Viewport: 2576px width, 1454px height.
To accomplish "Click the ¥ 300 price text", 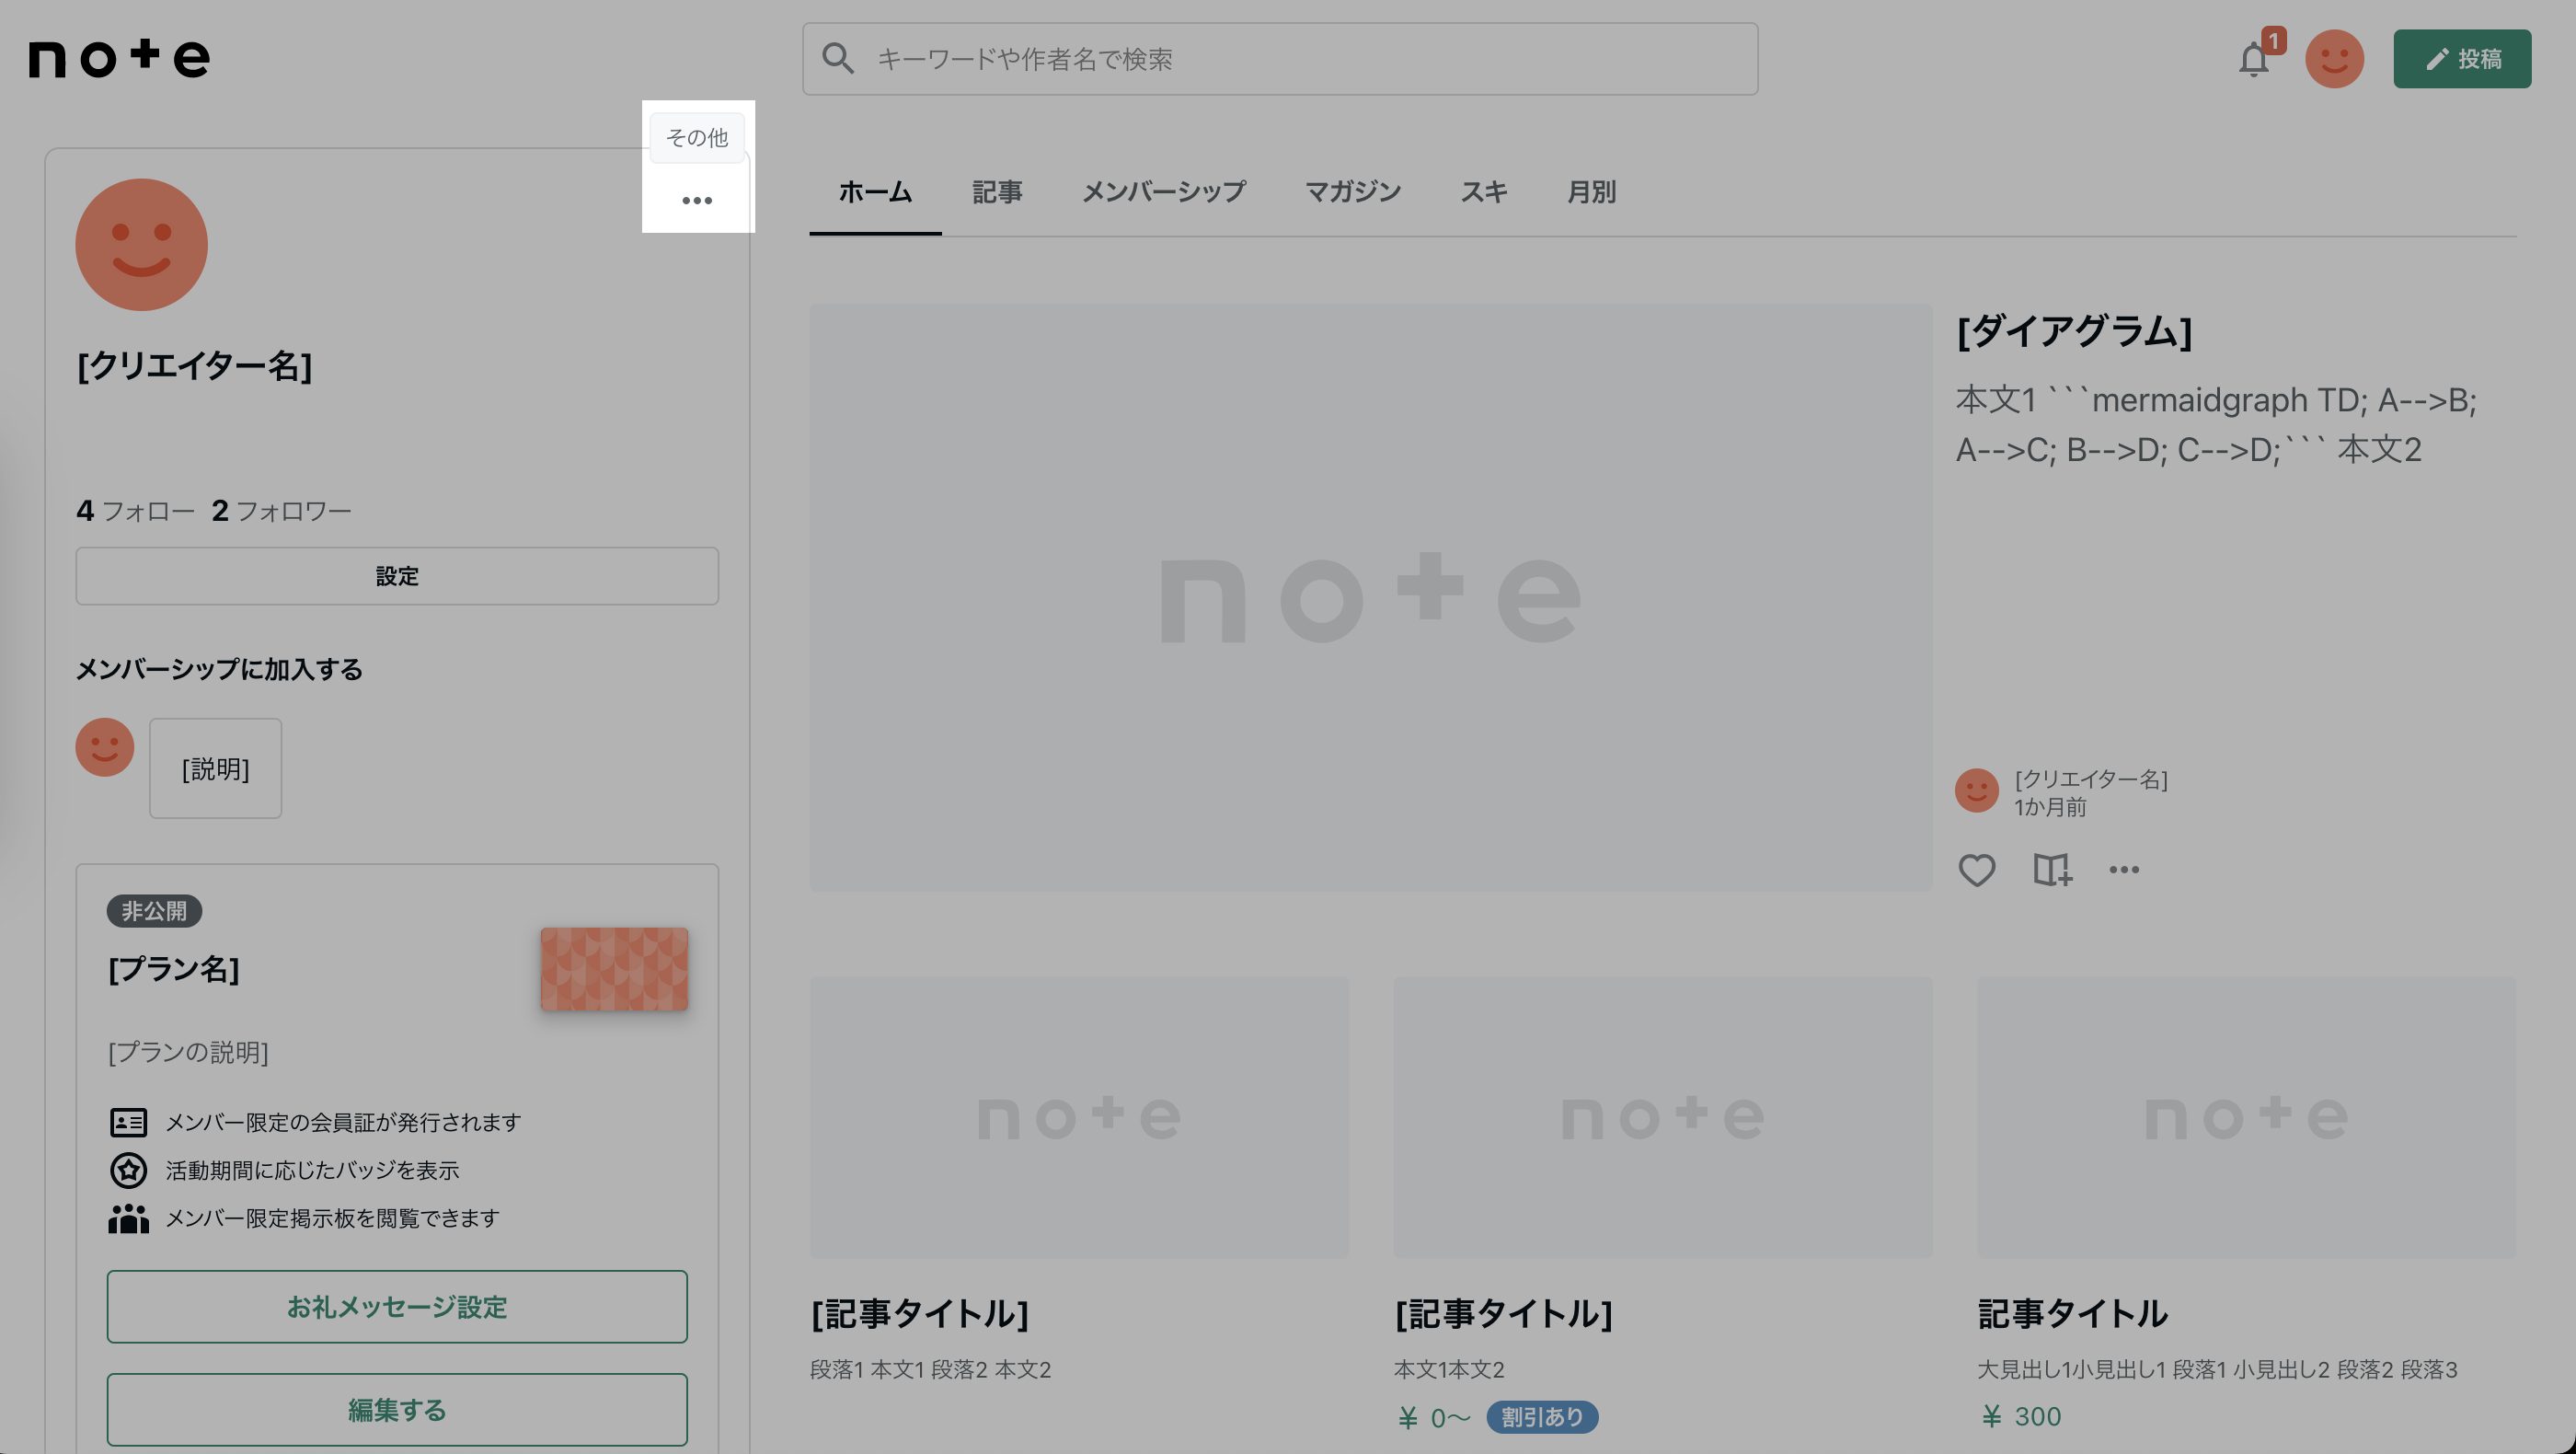I will coord(2021,1416).
